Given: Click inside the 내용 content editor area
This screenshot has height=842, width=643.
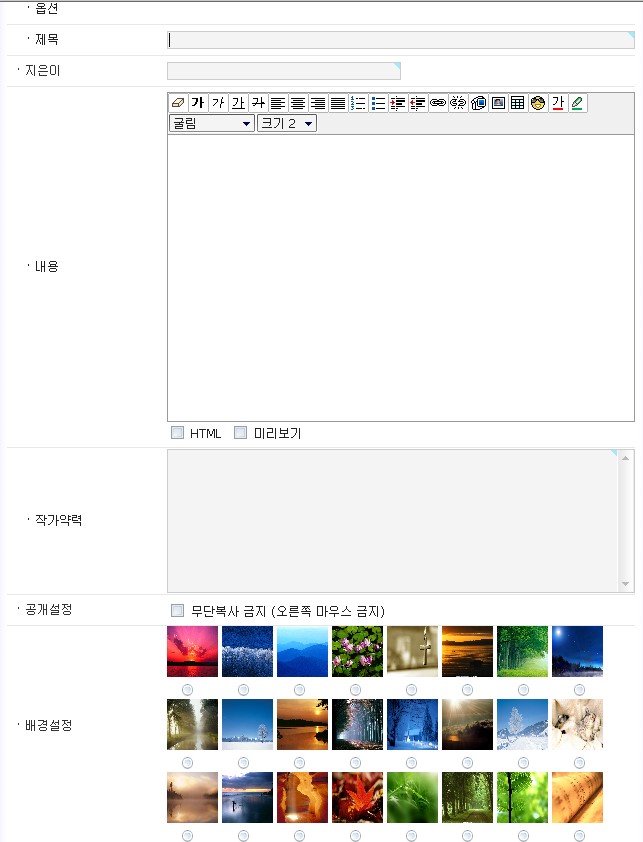Looking at the screenshot, I should pos(401,278).
